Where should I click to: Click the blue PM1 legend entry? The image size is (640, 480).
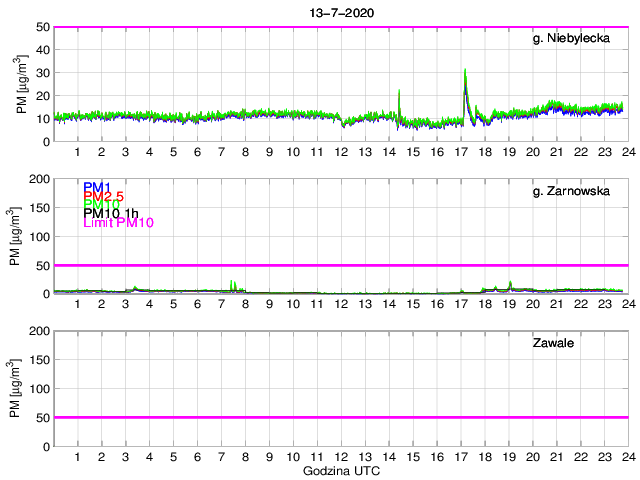(x=97, y=187)
